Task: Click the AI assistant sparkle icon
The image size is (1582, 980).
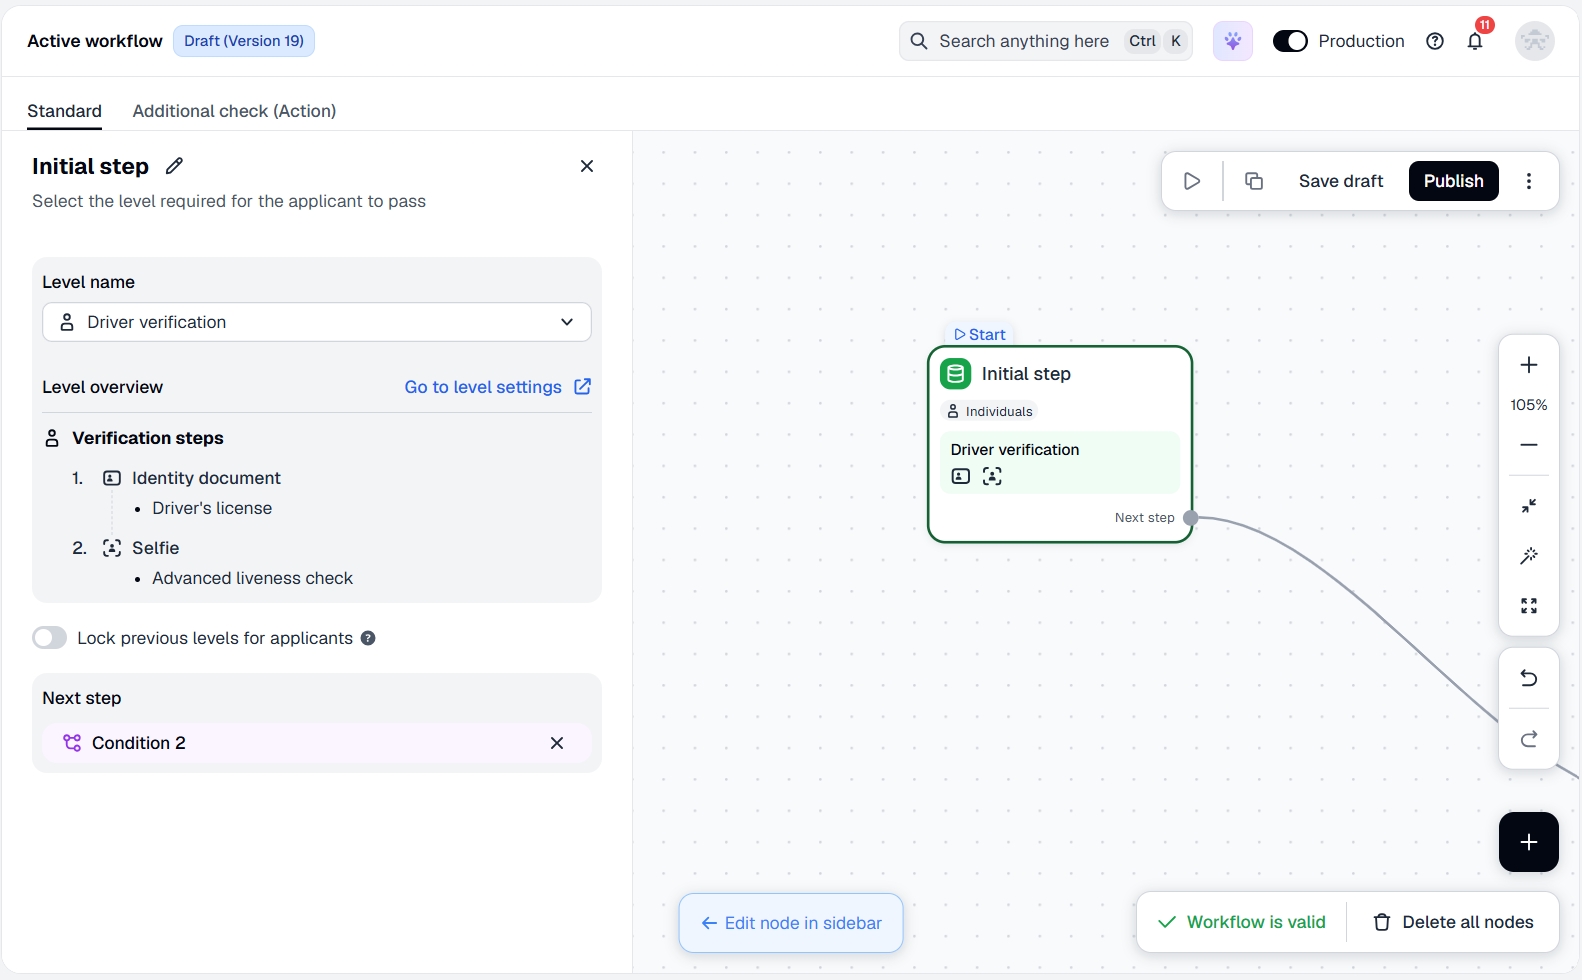Action: [x=1233, y=41]
